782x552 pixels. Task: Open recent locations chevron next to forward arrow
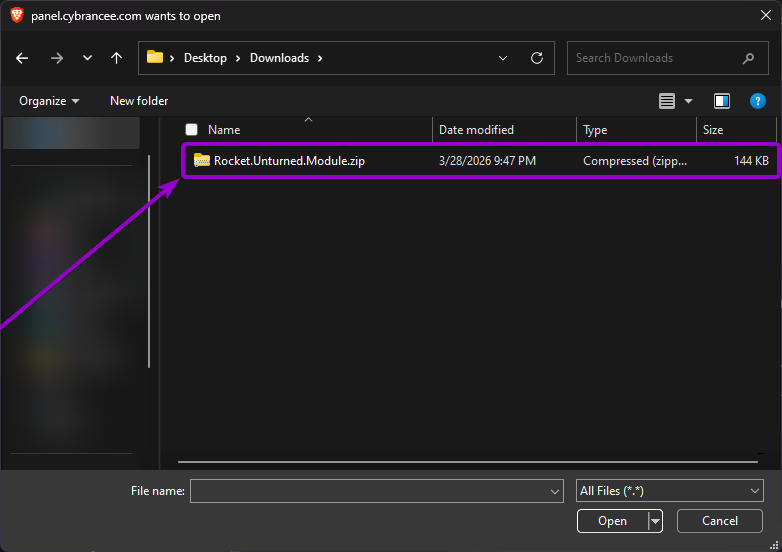87,58
